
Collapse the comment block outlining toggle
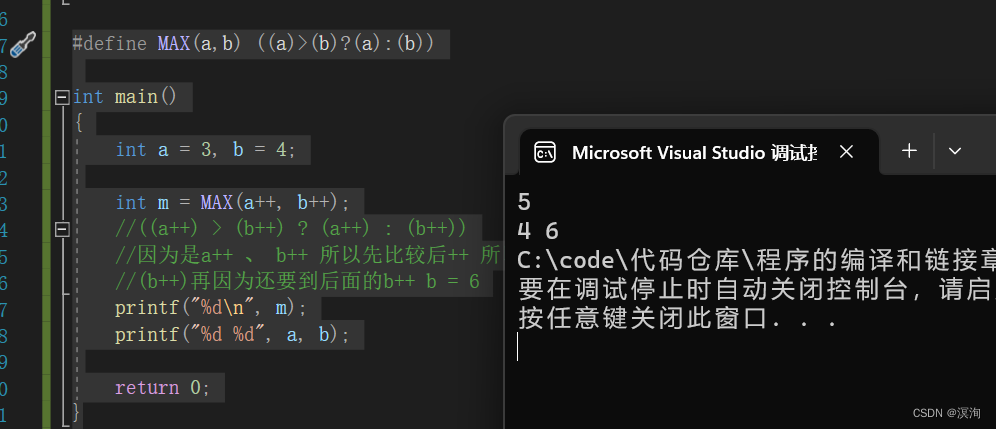pos(62,229)
